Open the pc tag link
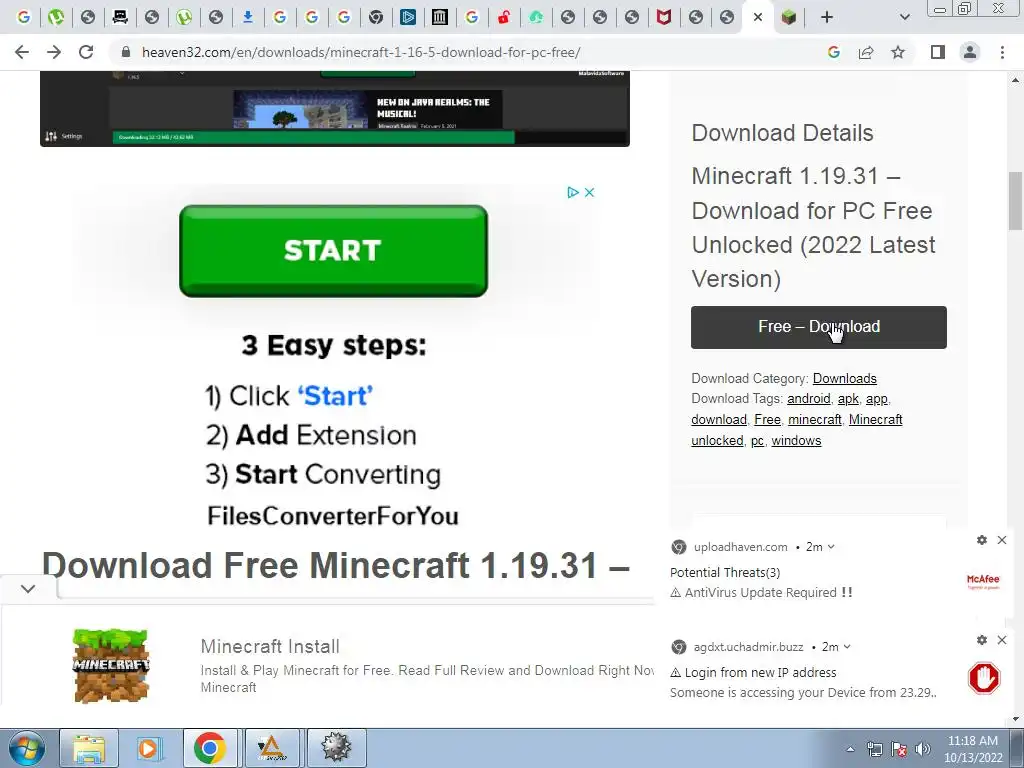Screen dimensions: 1024x768 pyautogui.click(x=757, y=441)
